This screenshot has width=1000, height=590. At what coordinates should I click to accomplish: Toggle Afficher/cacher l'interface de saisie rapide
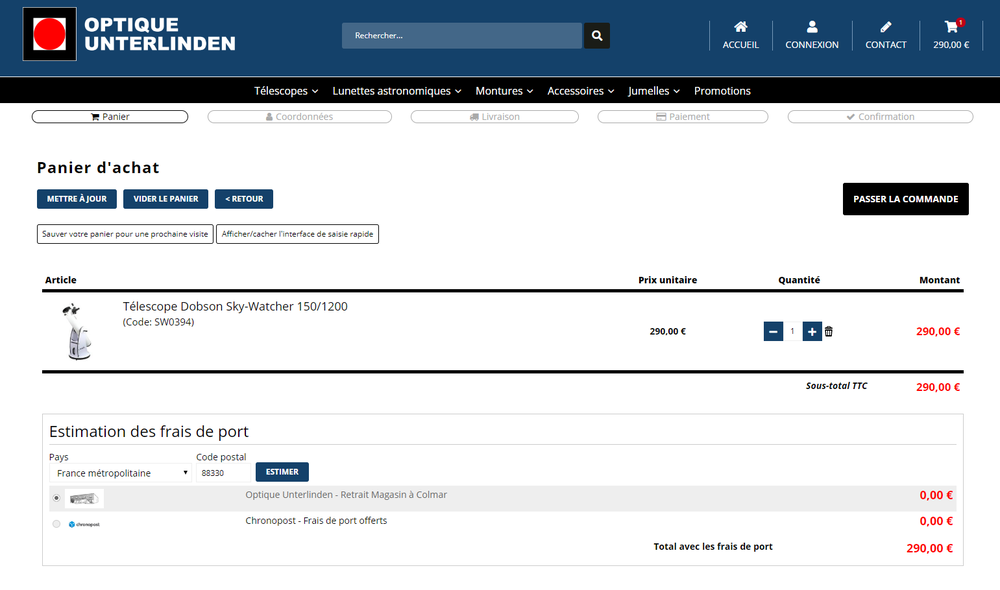pos(297,234)
